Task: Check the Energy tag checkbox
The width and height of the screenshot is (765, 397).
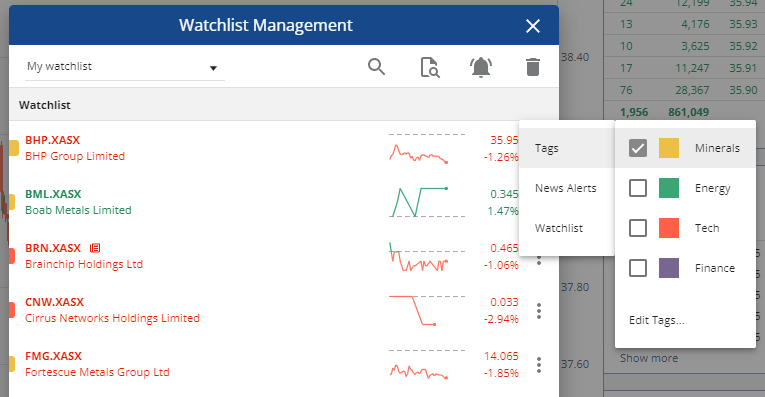Action: pos(638,188)
